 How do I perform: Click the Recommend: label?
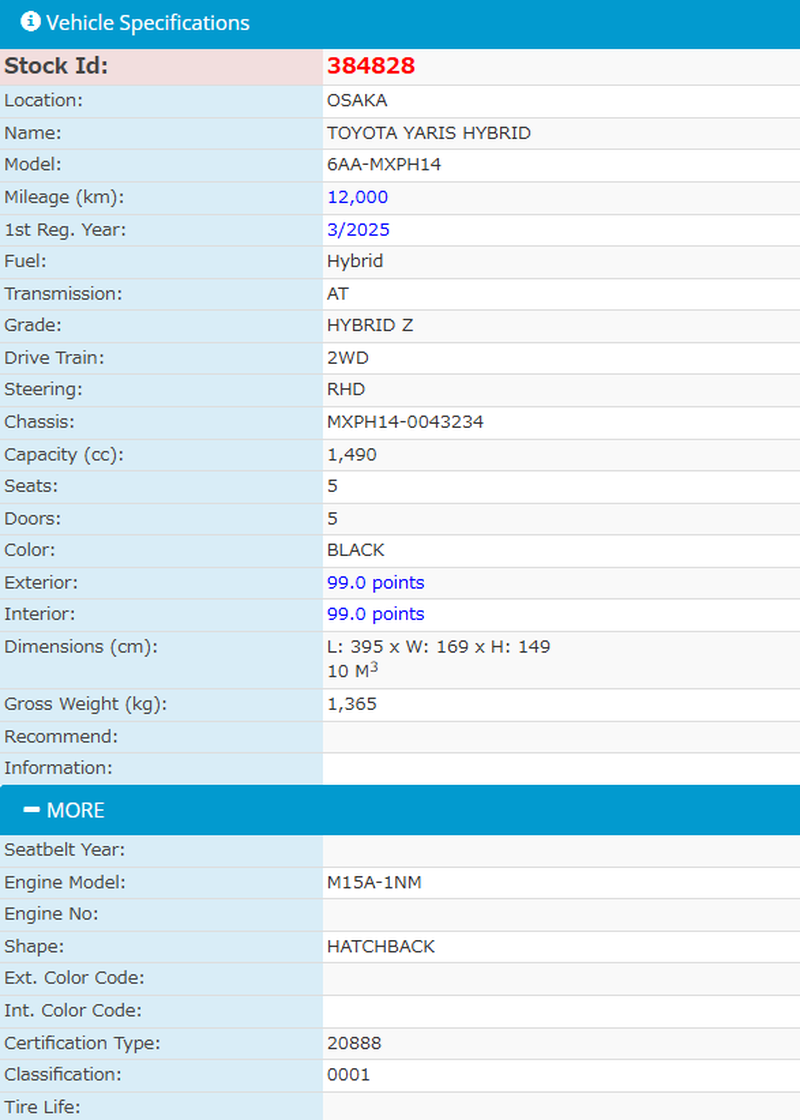click(61, 736)
